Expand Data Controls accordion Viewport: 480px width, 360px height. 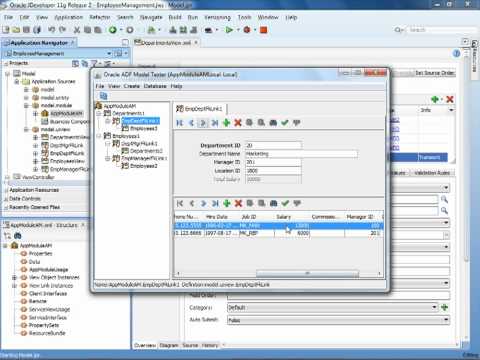coord(25,199)
